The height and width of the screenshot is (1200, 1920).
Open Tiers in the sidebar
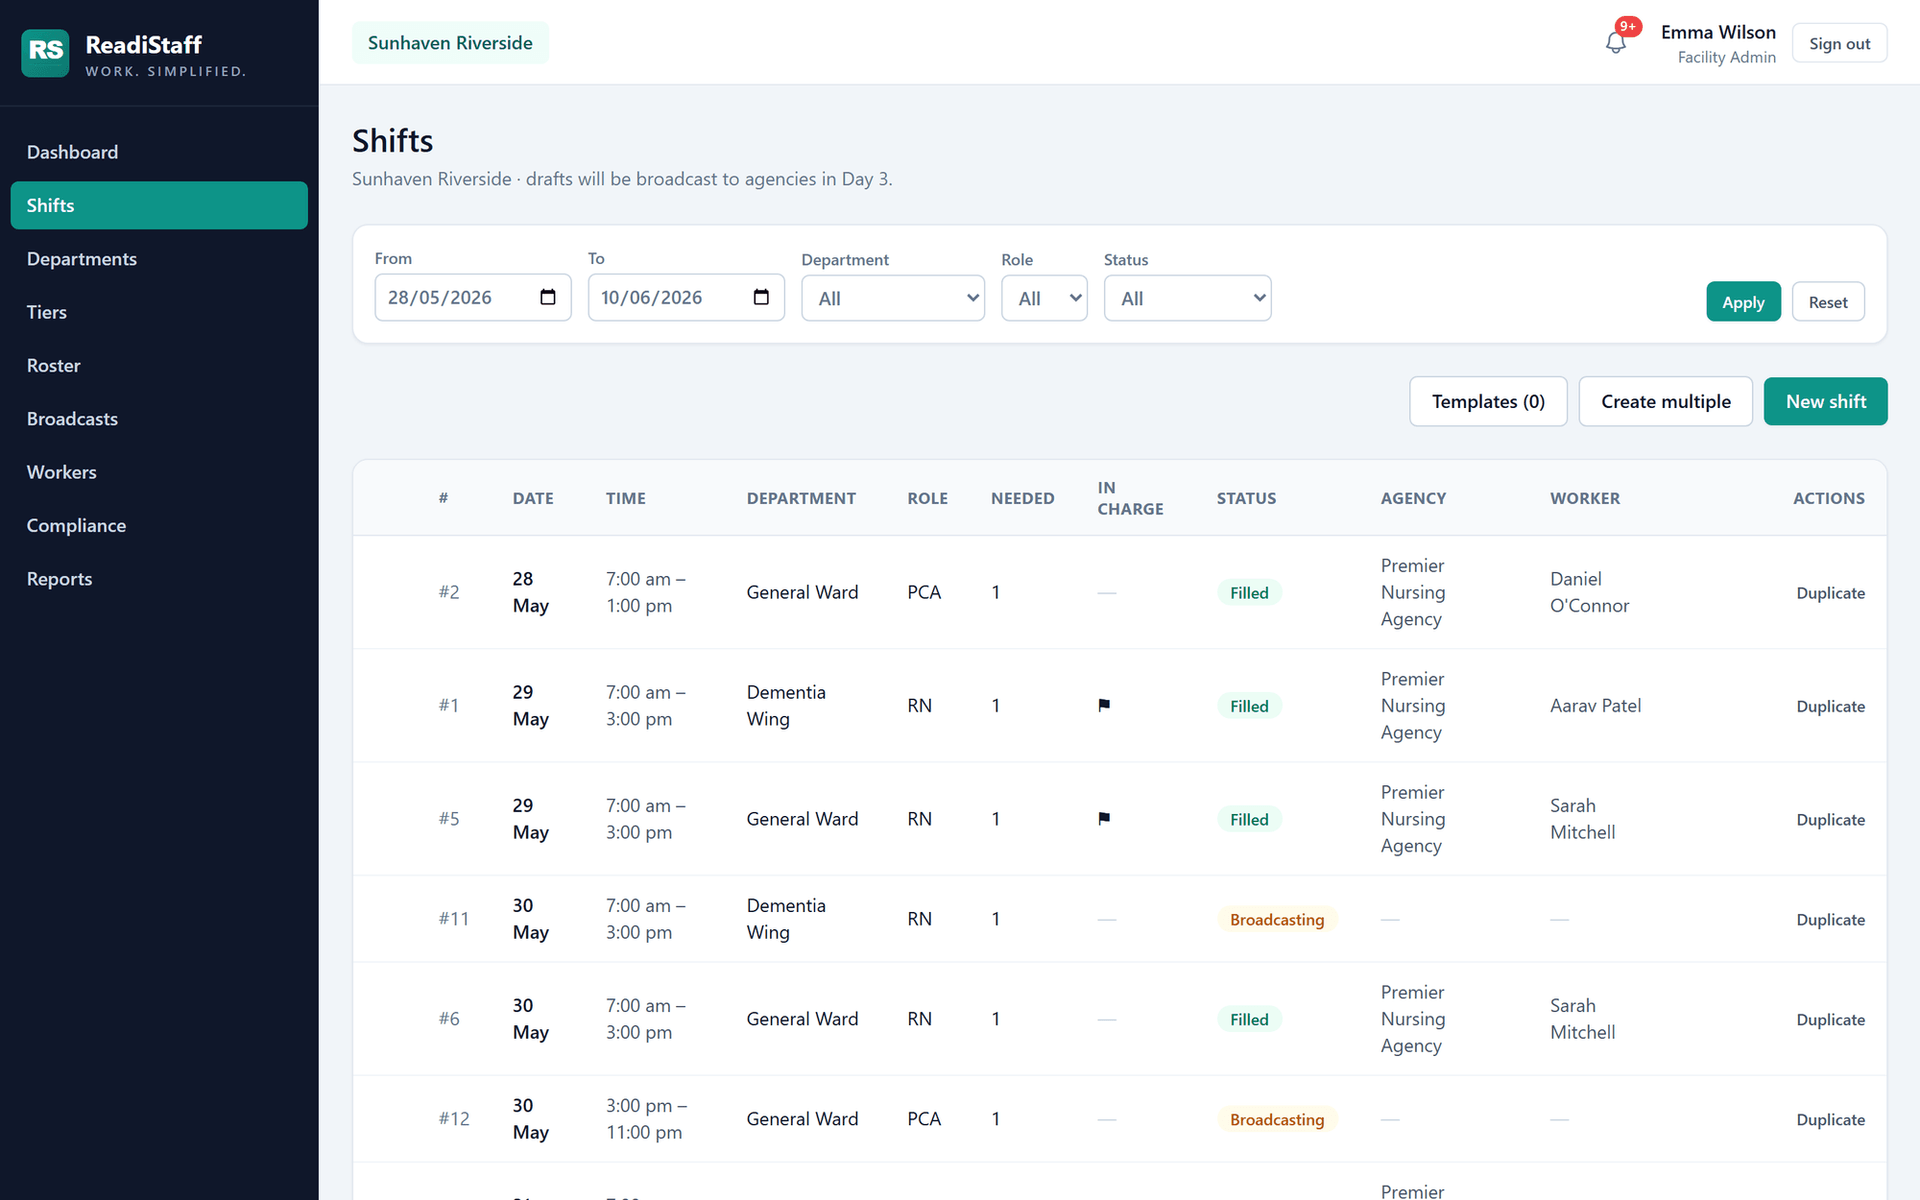pos(159,312)
